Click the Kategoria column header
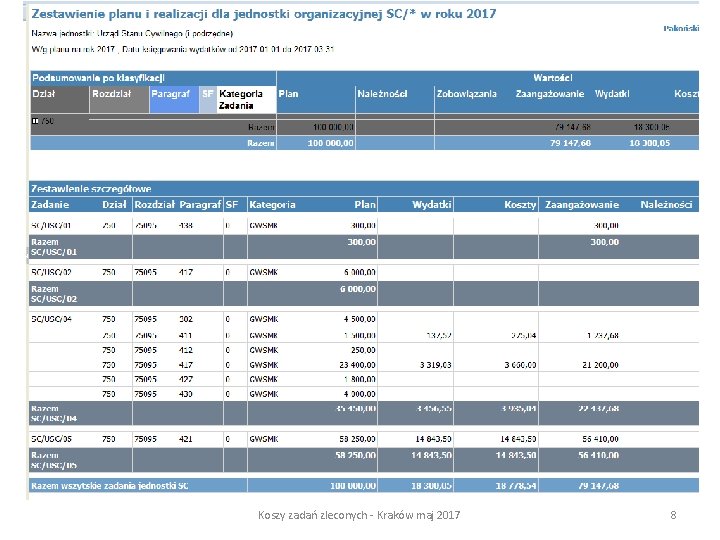The height and width of the screenshot is (540, 720). point(272,205)
